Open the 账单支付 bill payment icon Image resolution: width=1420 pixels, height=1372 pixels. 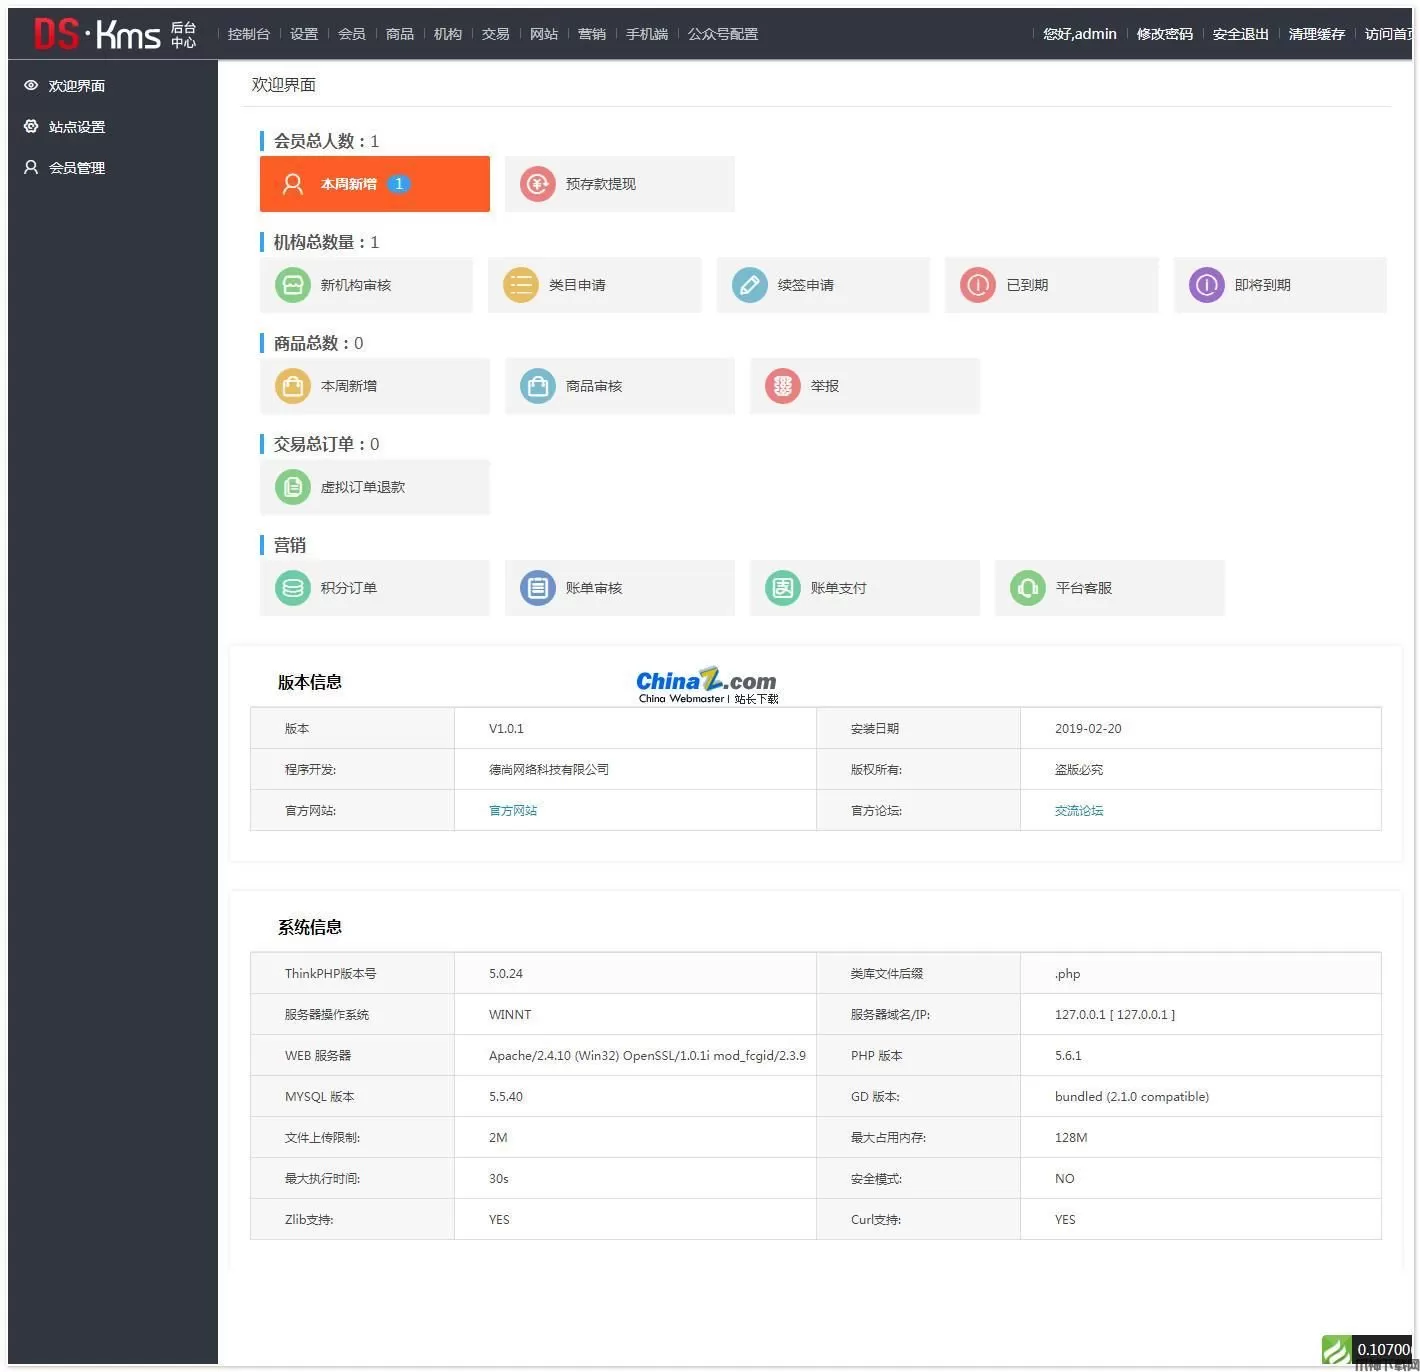pyautogui.click(x=782, y=588)
